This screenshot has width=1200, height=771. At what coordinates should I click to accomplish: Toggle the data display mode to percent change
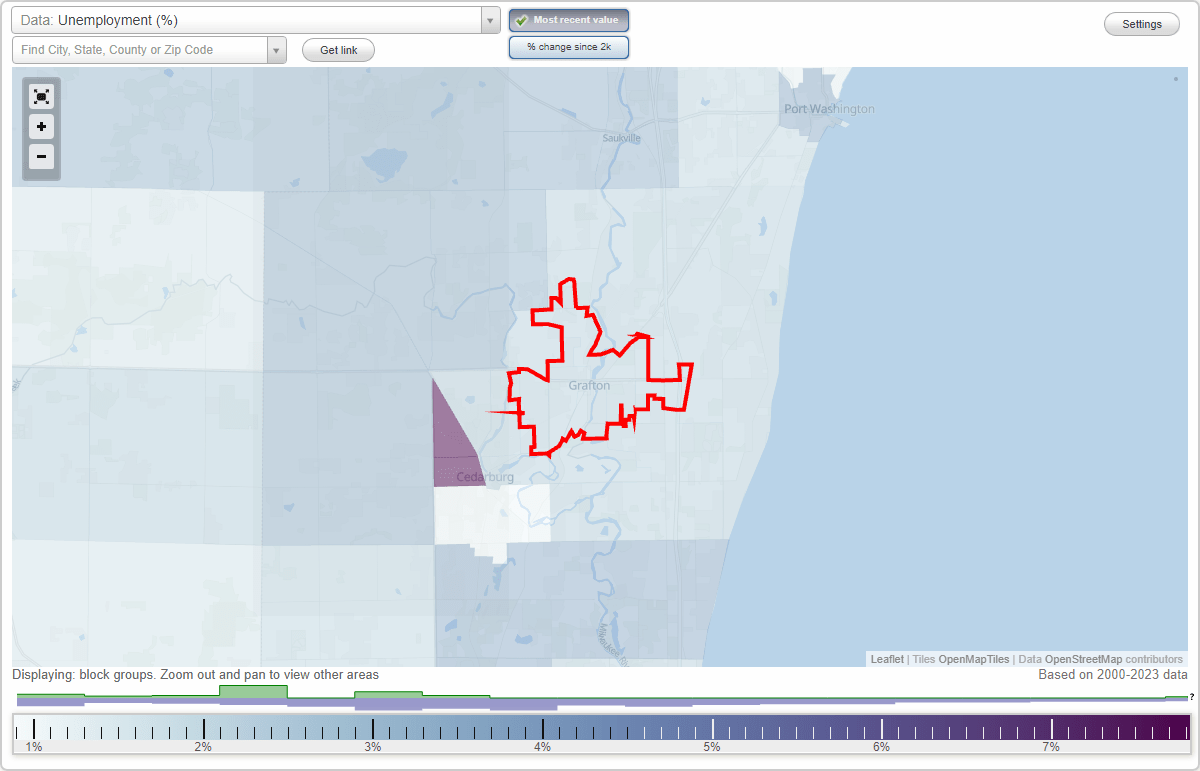[x=569, y=46]
